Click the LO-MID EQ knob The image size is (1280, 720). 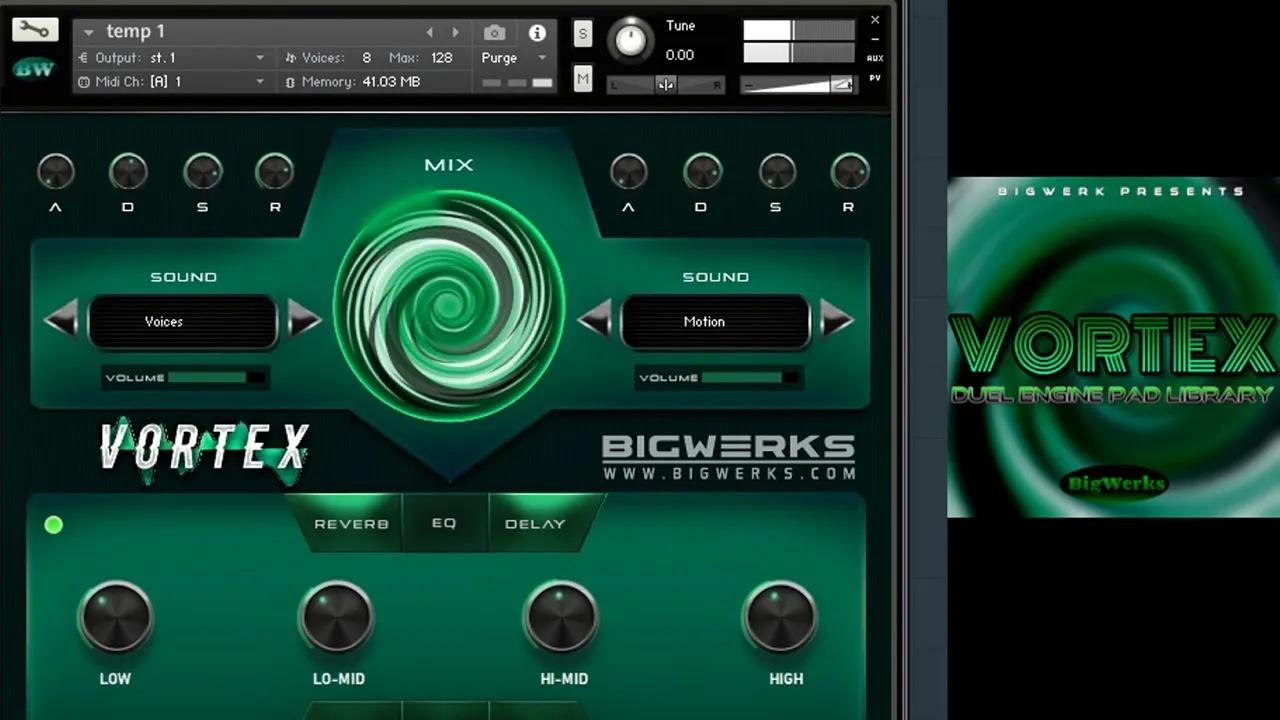[x=336, y=617]
